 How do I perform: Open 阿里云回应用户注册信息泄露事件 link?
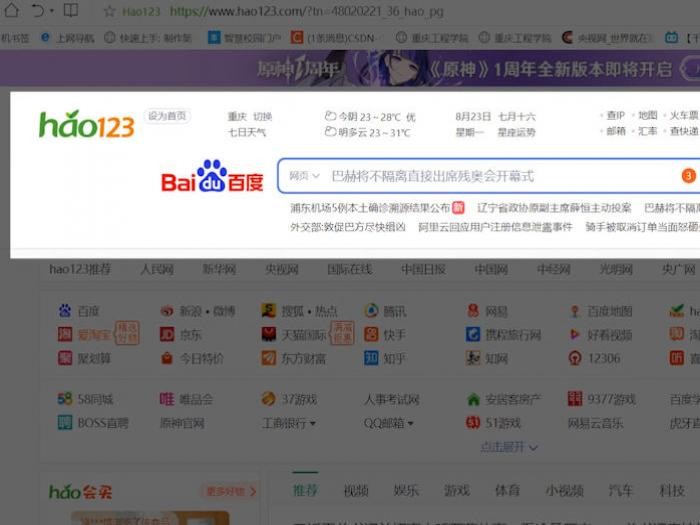tap(496, 227)
